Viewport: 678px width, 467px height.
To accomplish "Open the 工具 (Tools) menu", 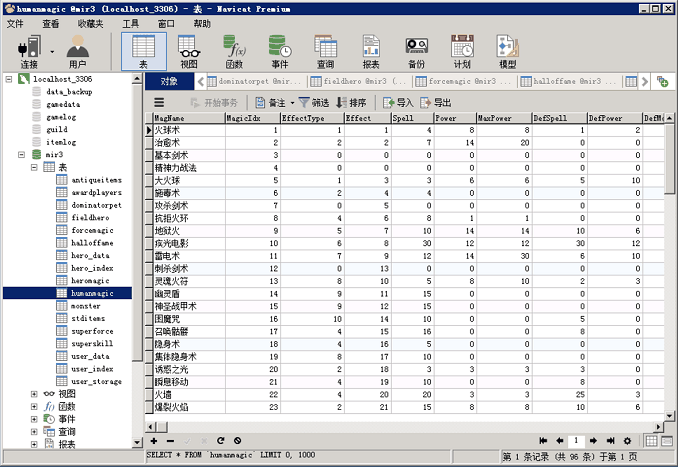I will (x=131, y=23).
